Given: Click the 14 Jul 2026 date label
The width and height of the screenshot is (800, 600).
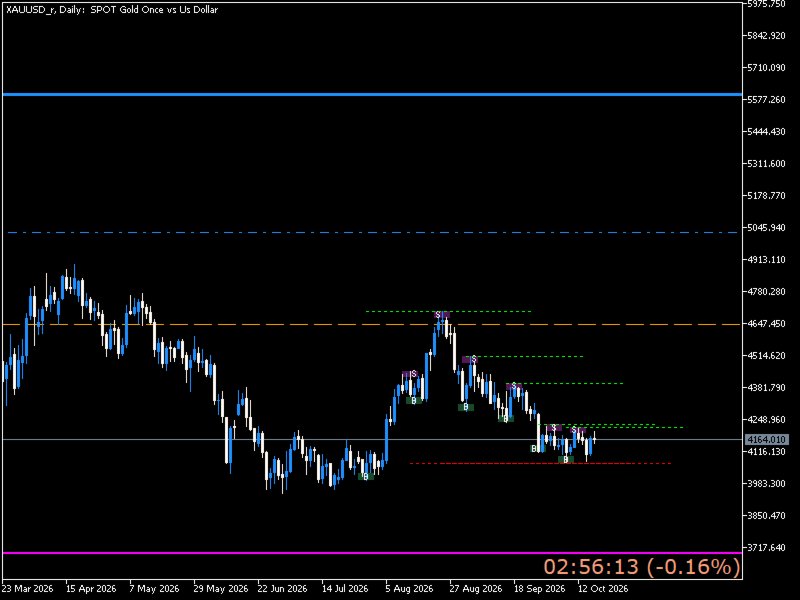Looking at the screenshot, I should tap(345, 589).
